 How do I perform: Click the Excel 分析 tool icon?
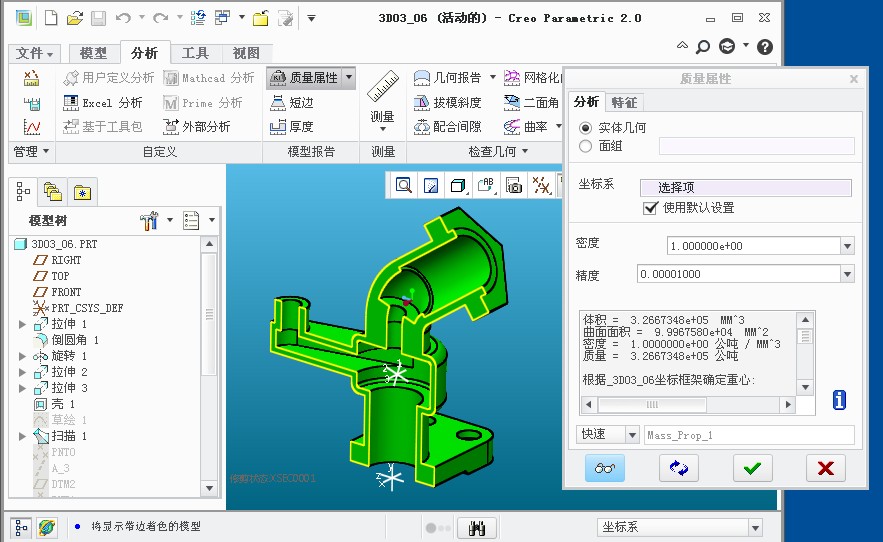[x=71, y=102]
